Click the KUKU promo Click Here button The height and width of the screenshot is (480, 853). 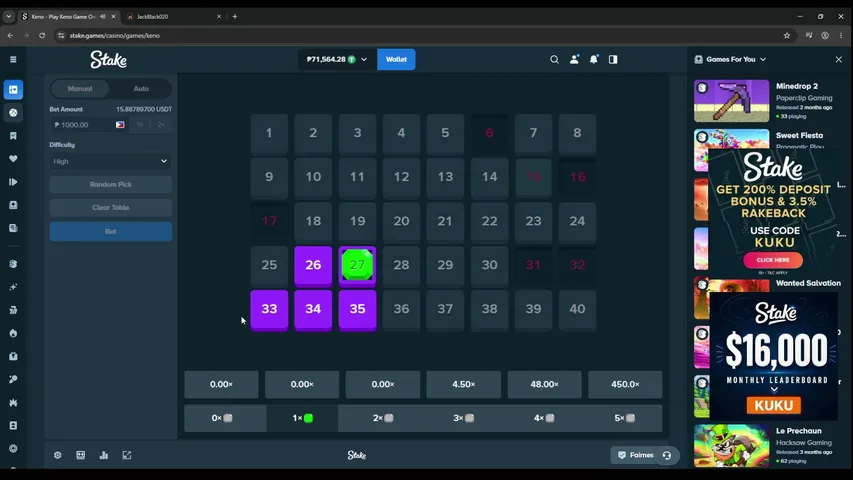[772, 260]
